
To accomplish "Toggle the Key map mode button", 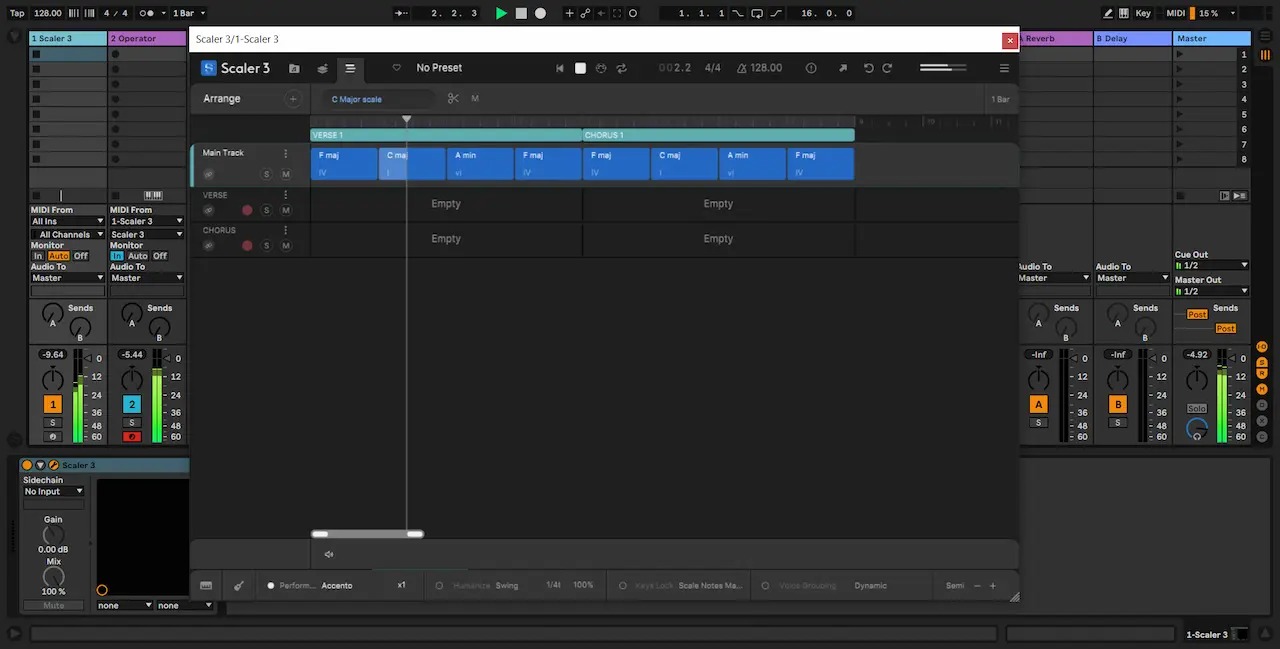I will pyautogui.click(x=1143, y=13).
